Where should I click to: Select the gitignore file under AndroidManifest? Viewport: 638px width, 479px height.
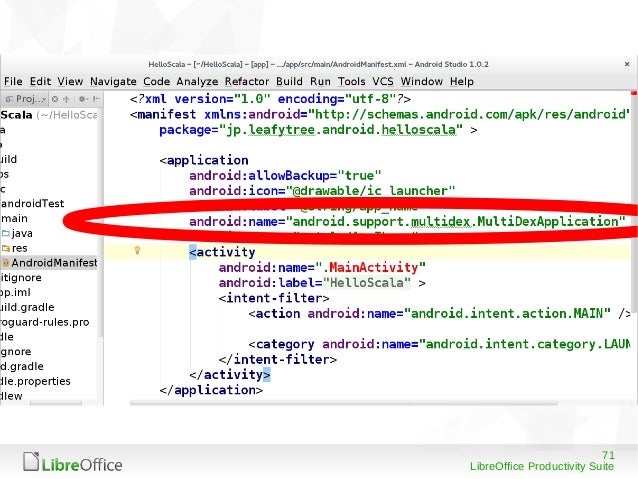[21, 278]
